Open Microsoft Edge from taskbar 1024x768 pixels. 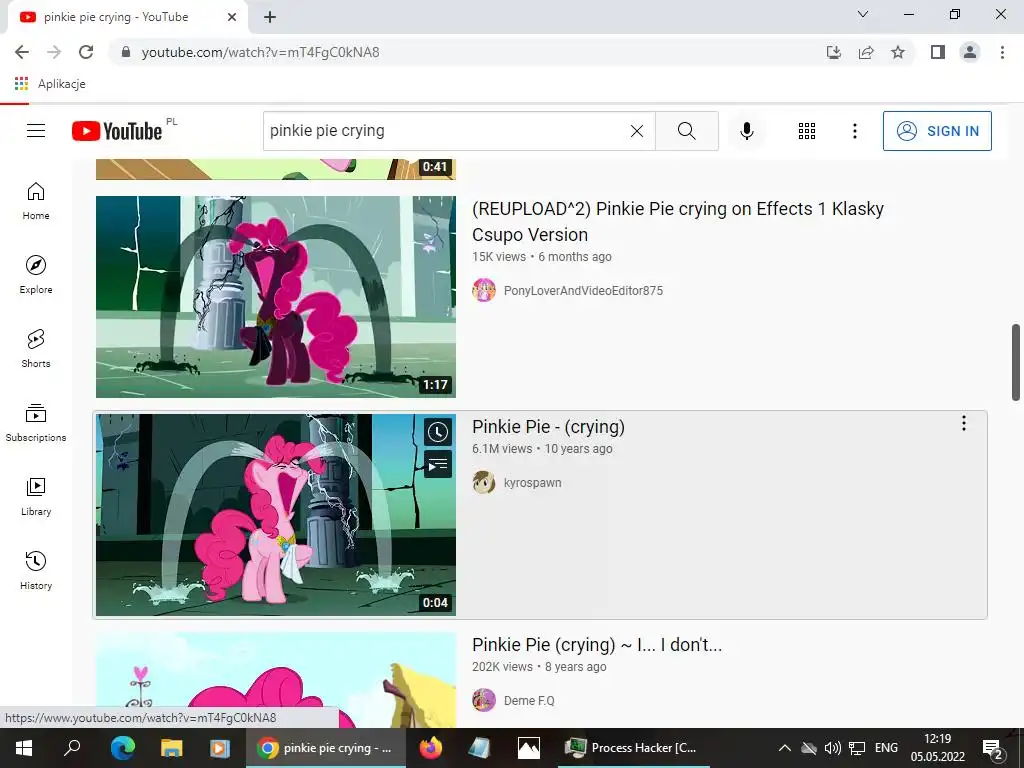(122, 748)
